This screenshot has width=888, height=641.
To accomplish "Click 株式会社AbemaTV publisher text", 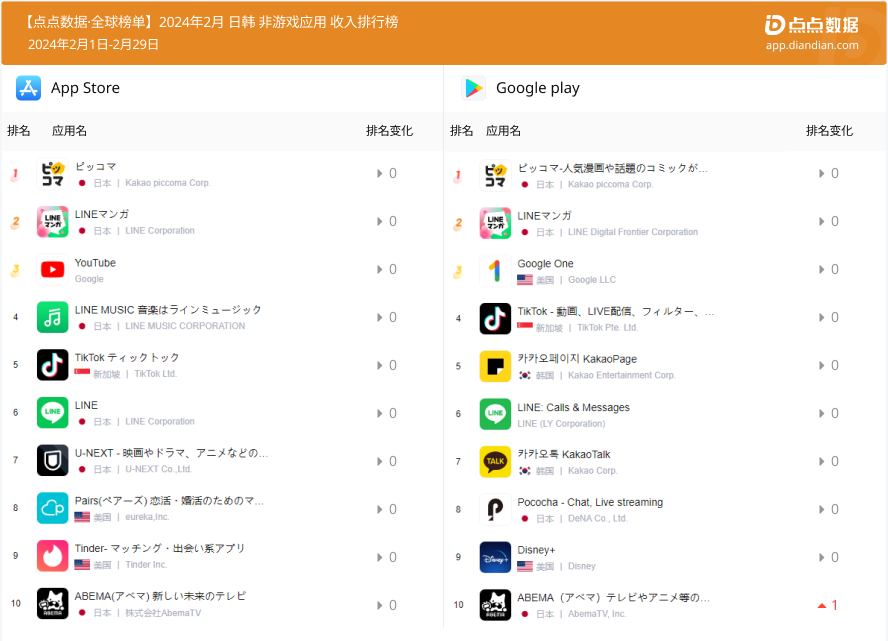I will pyautogui.click(x=163, y=613).
